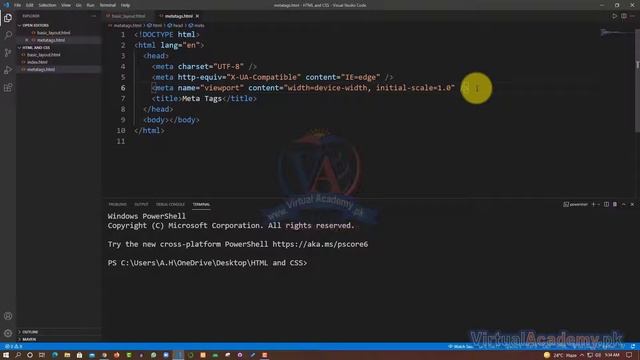Open Explorer panel more actions ellipsis
This screenshot has width=640, height=360.
point(93,16)
